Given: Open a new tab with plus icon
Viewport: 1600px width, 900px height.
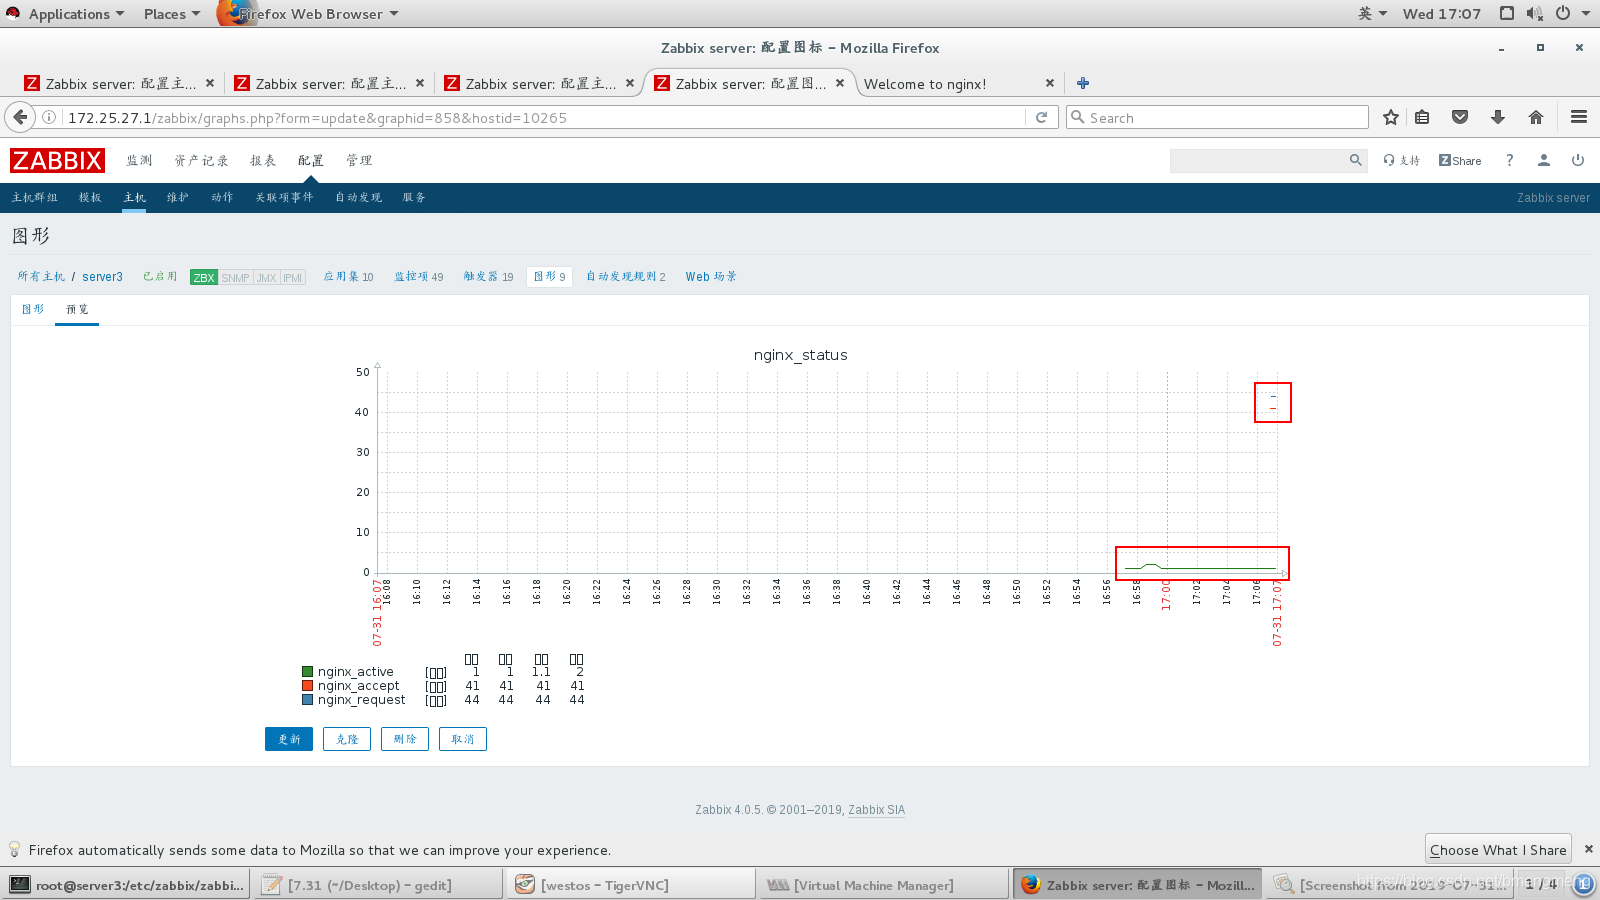Looking at the screenshot, I should (1083, 83).
